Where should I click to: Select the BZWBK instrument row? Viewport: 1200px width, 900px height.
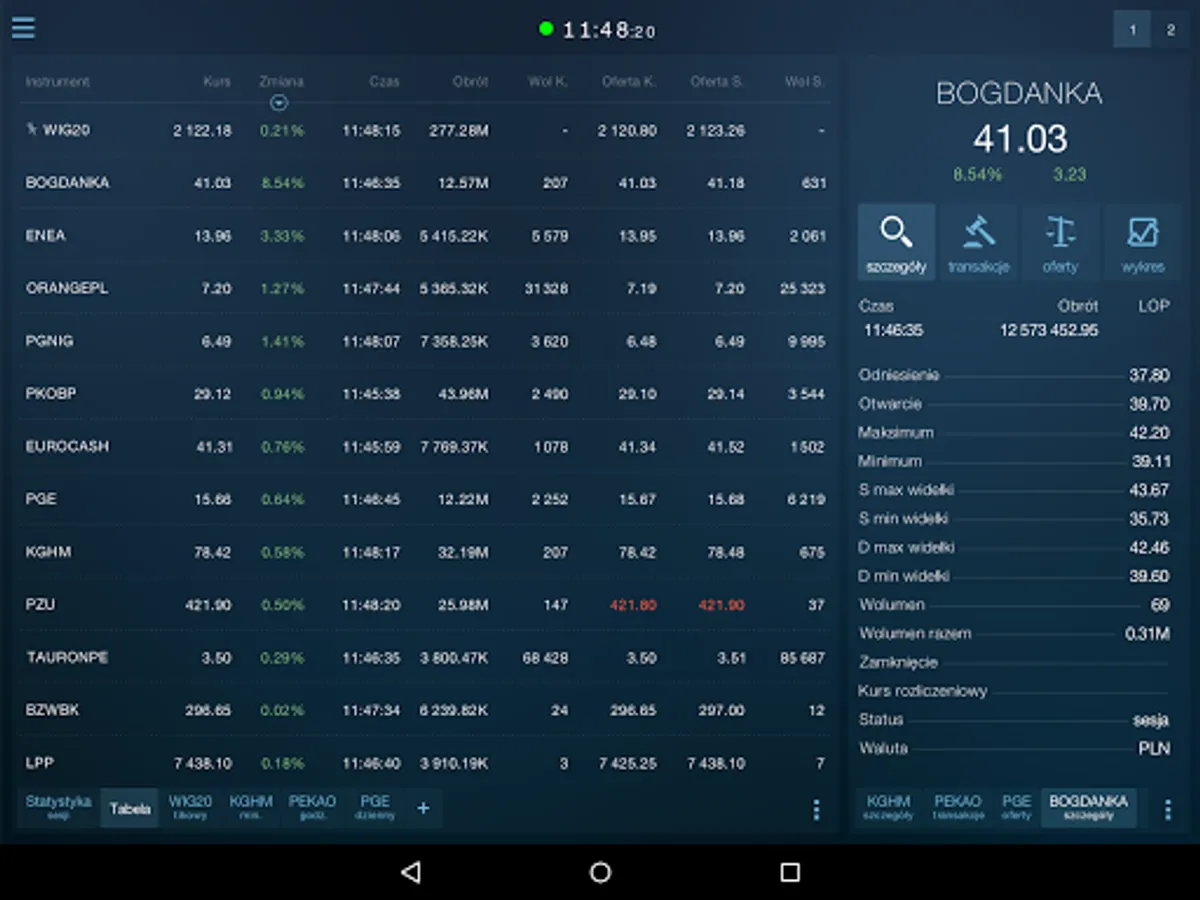[x=425, y=710]
